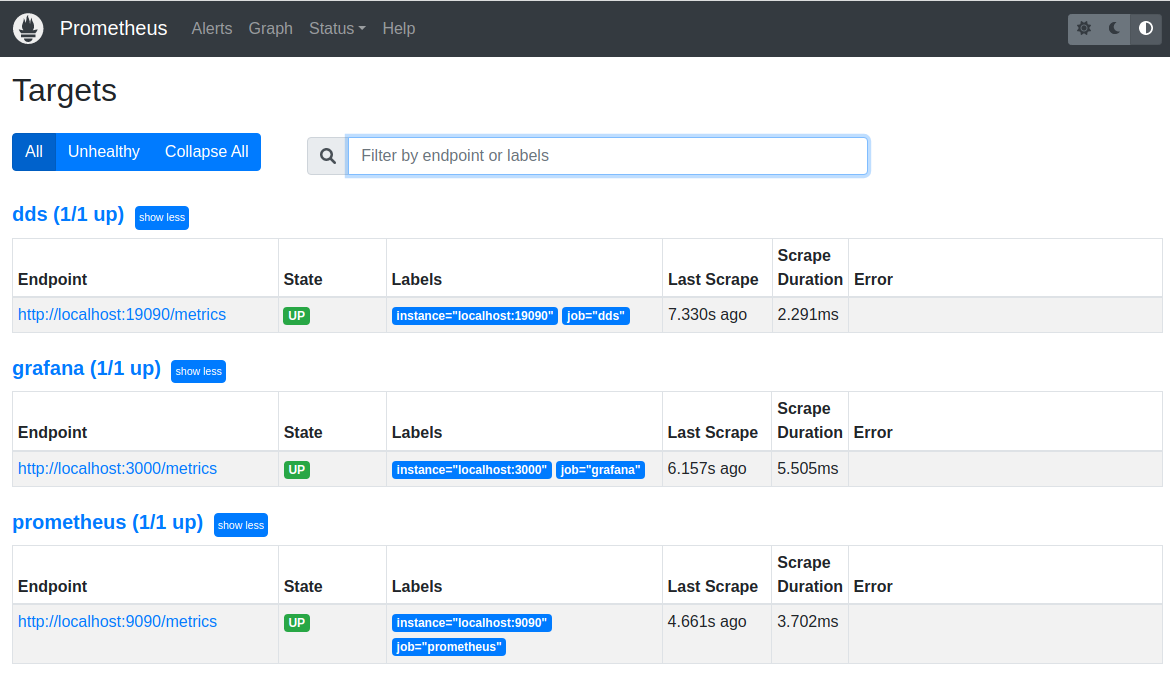Collapse grafana pool with show less
This screenshot has height=682, width=1170.
(198, 372)
